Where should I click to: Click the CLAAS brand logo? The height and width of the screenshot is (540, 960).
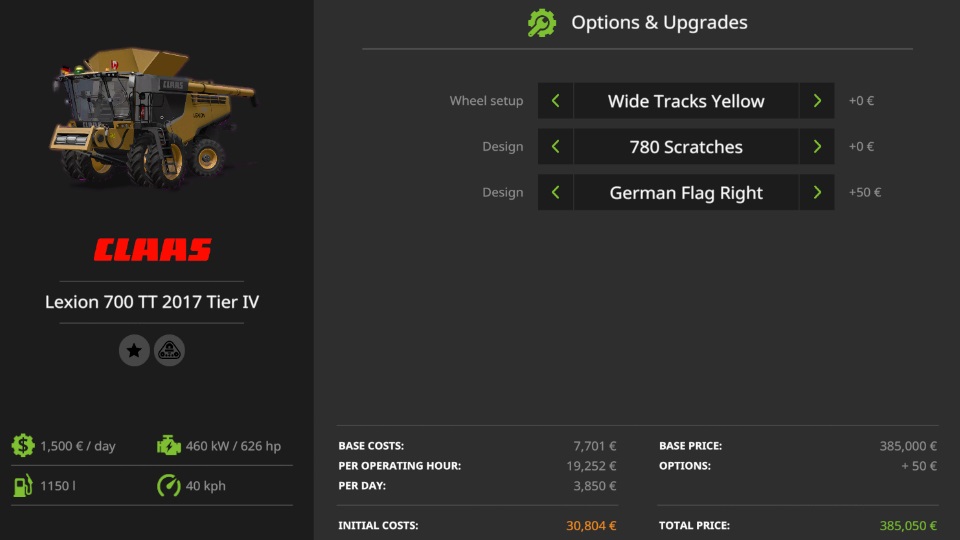click(153, 250)
